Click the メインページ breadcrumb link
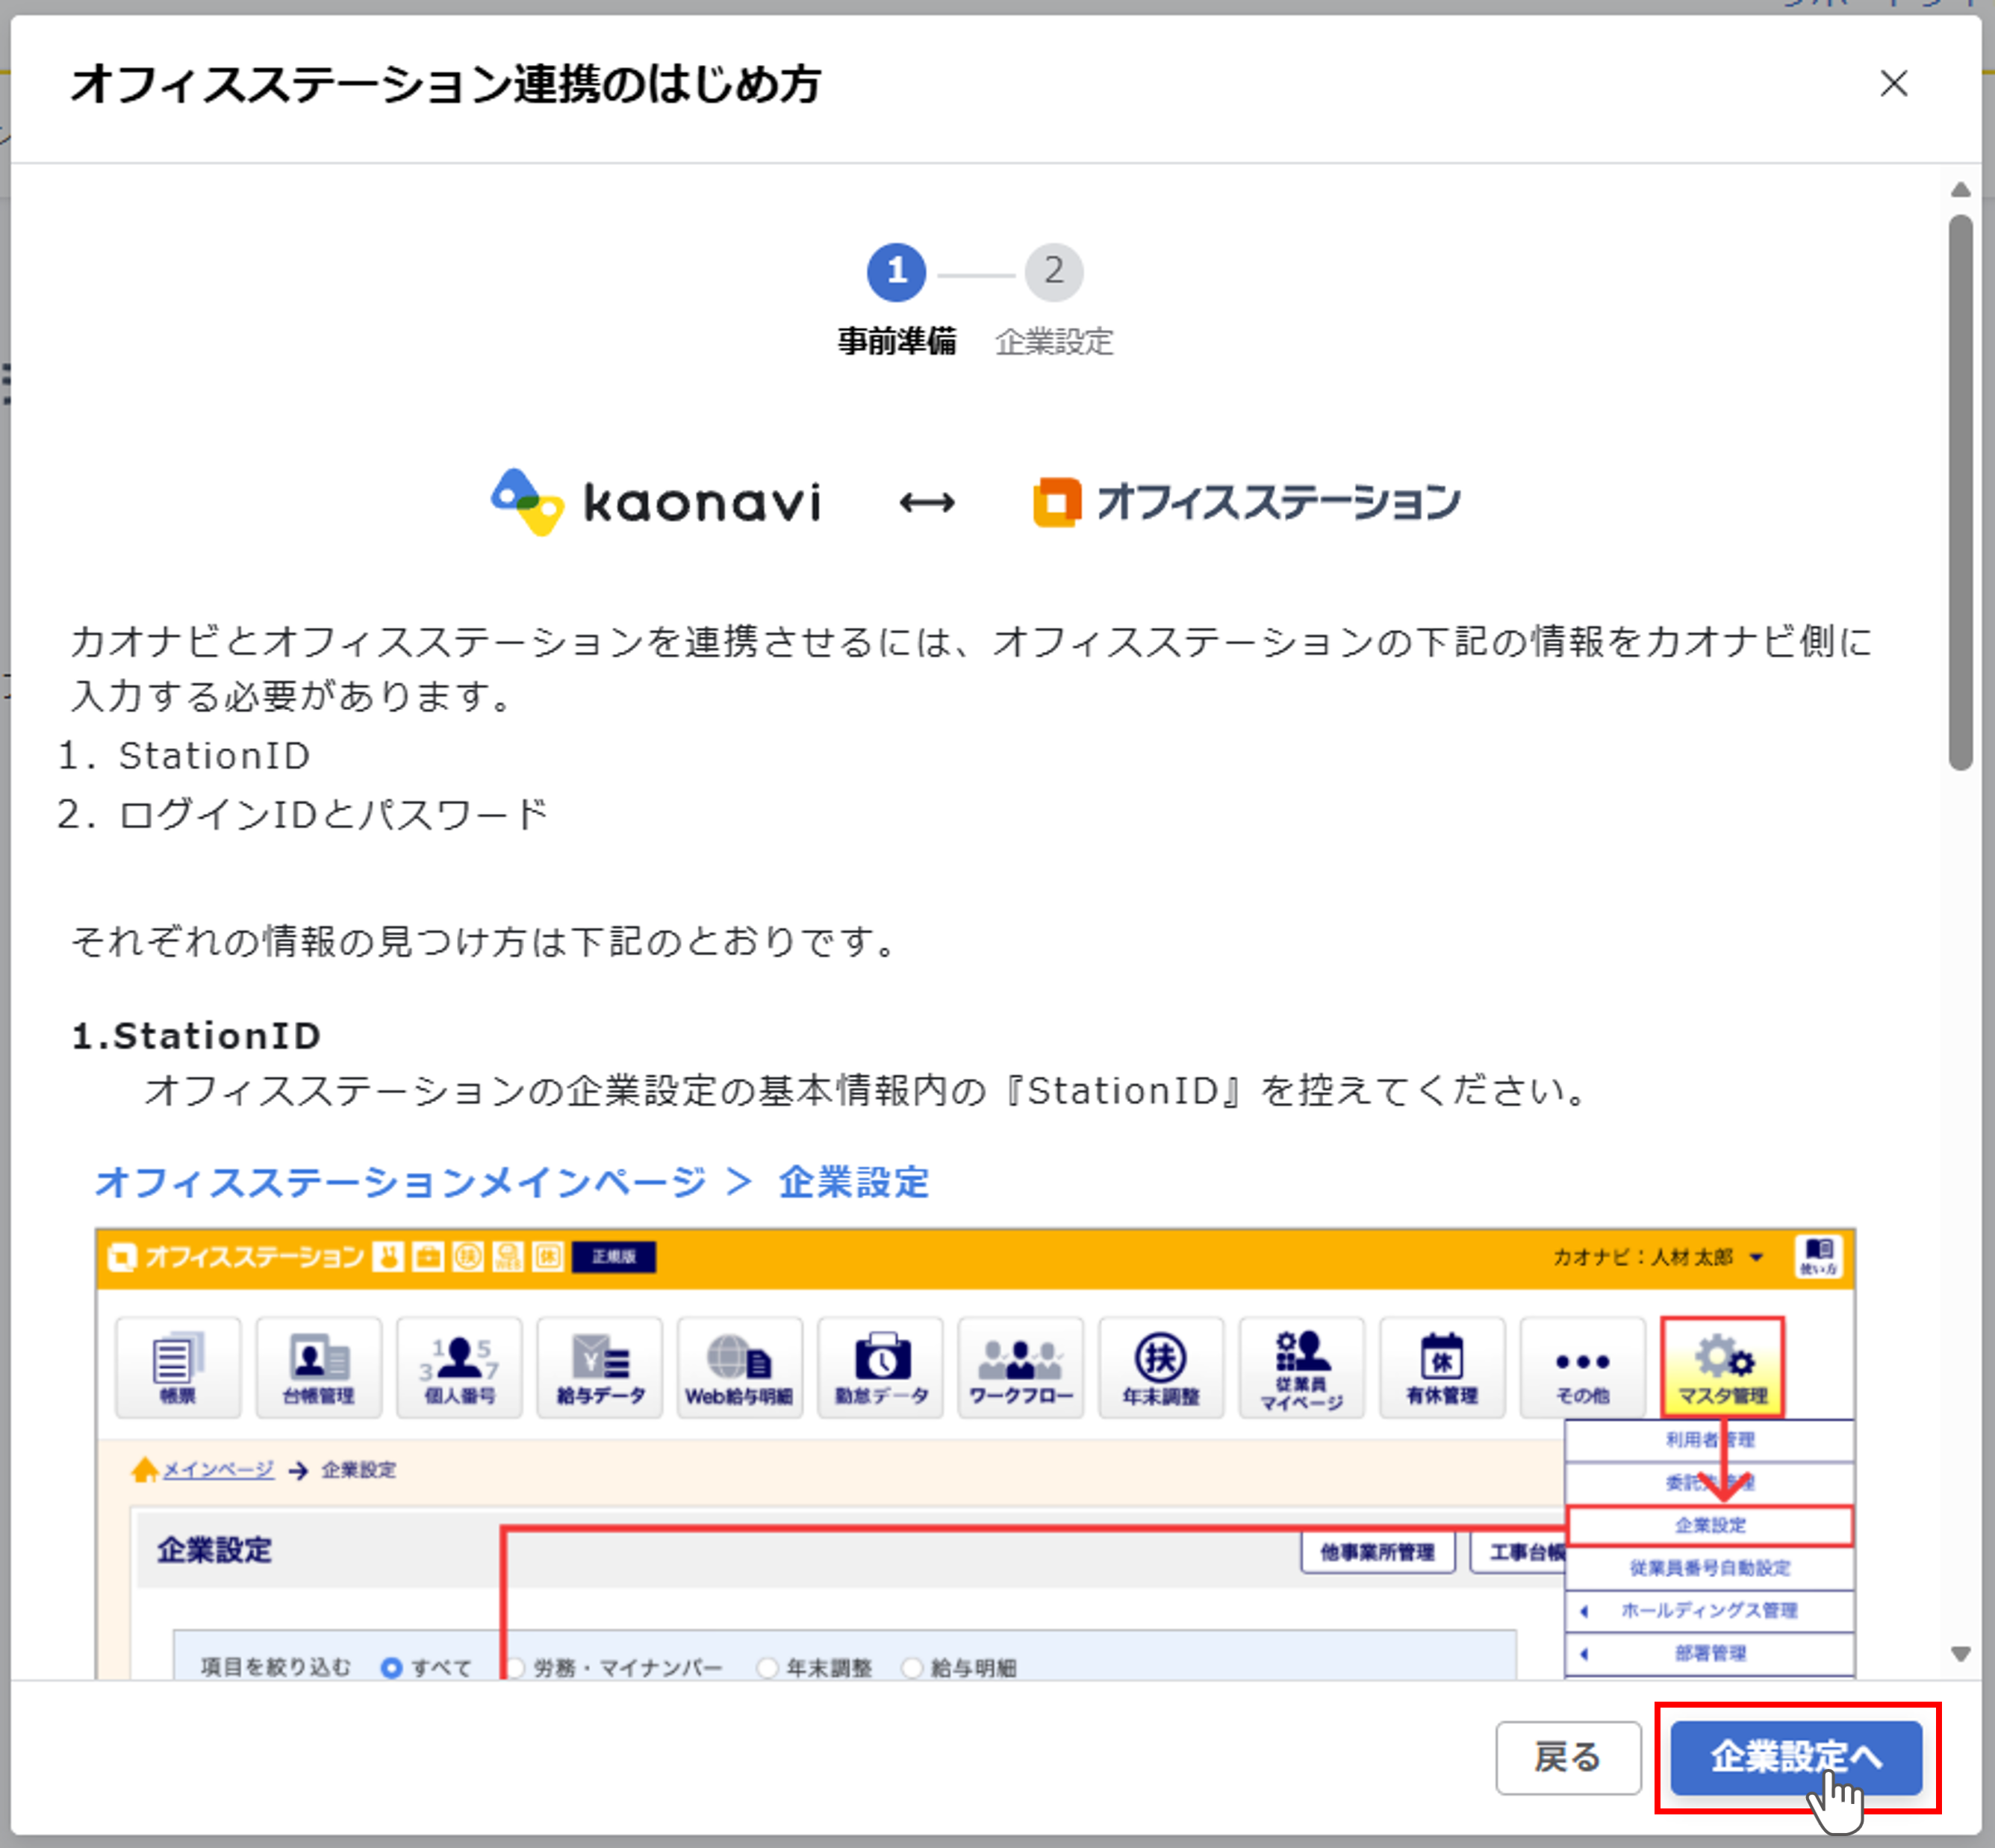1995x1848 pixels. tap(218, 1469)
